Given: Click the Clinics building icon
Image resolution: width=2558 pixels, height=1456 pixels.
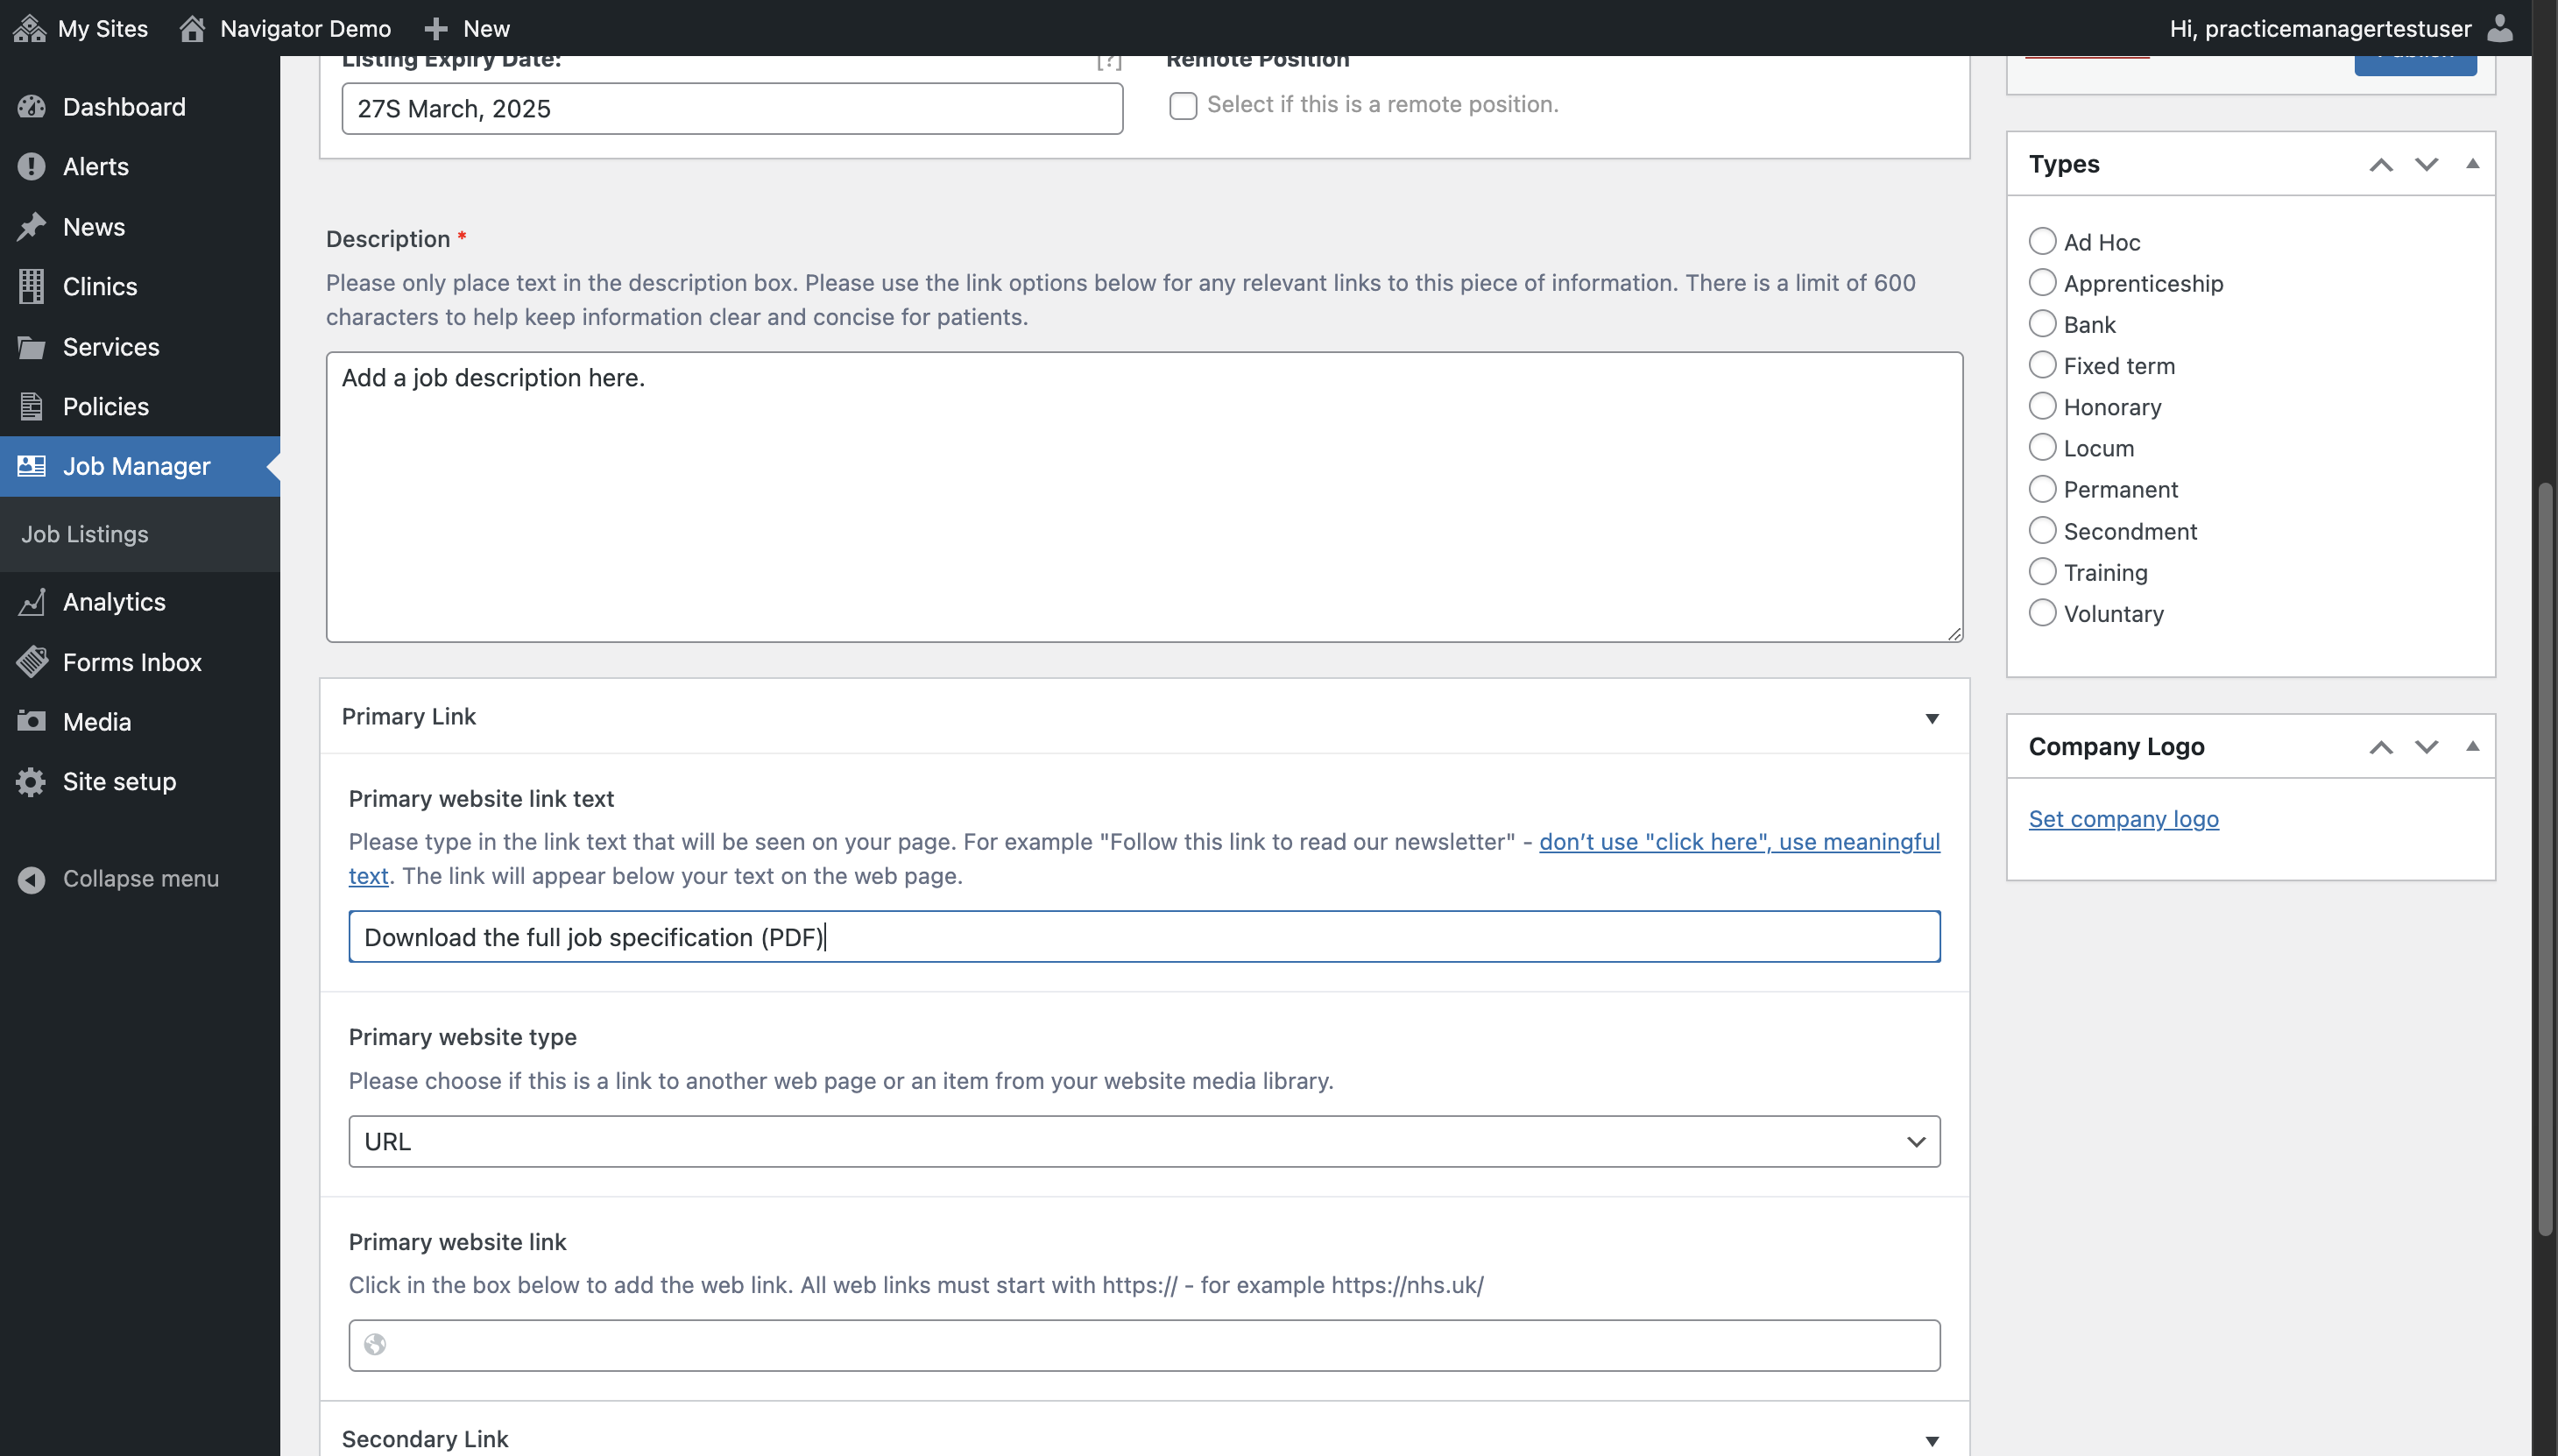Looking at the screenshot, I should pyautogui.click(x=31, y=286).
